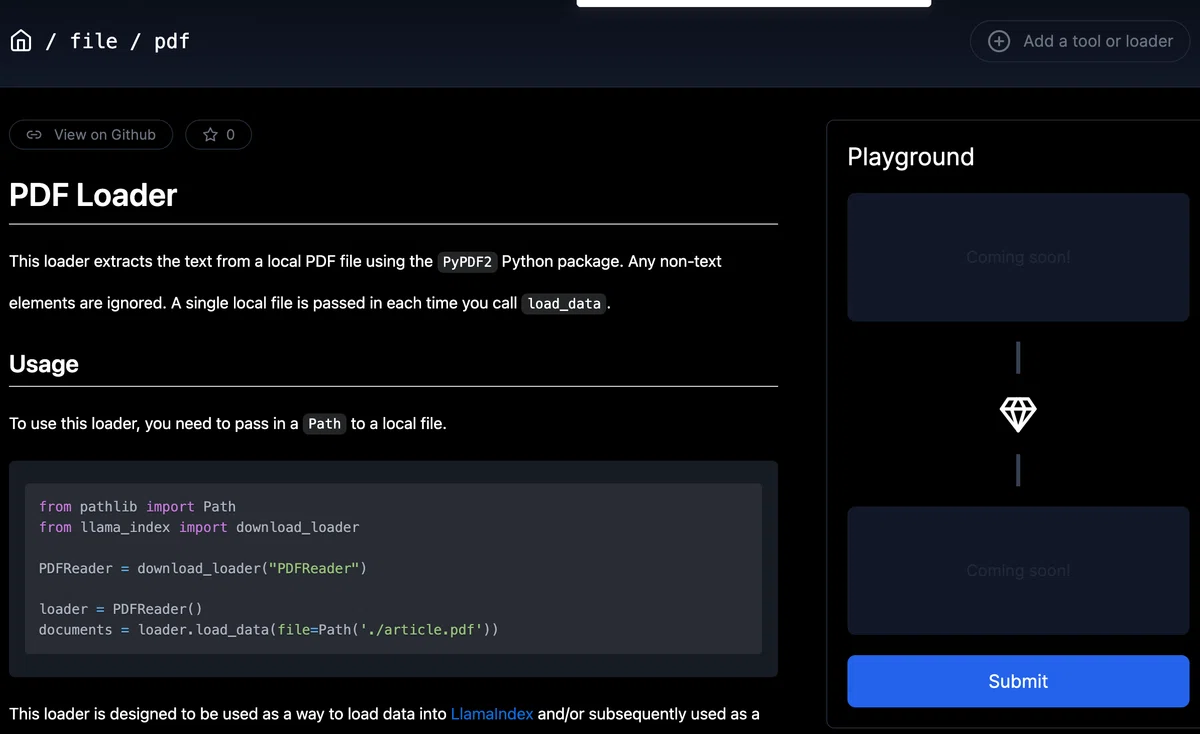Click the plus circle icon in header
1200x734 pixels.
pyautogui.click(x=999, y=41)
